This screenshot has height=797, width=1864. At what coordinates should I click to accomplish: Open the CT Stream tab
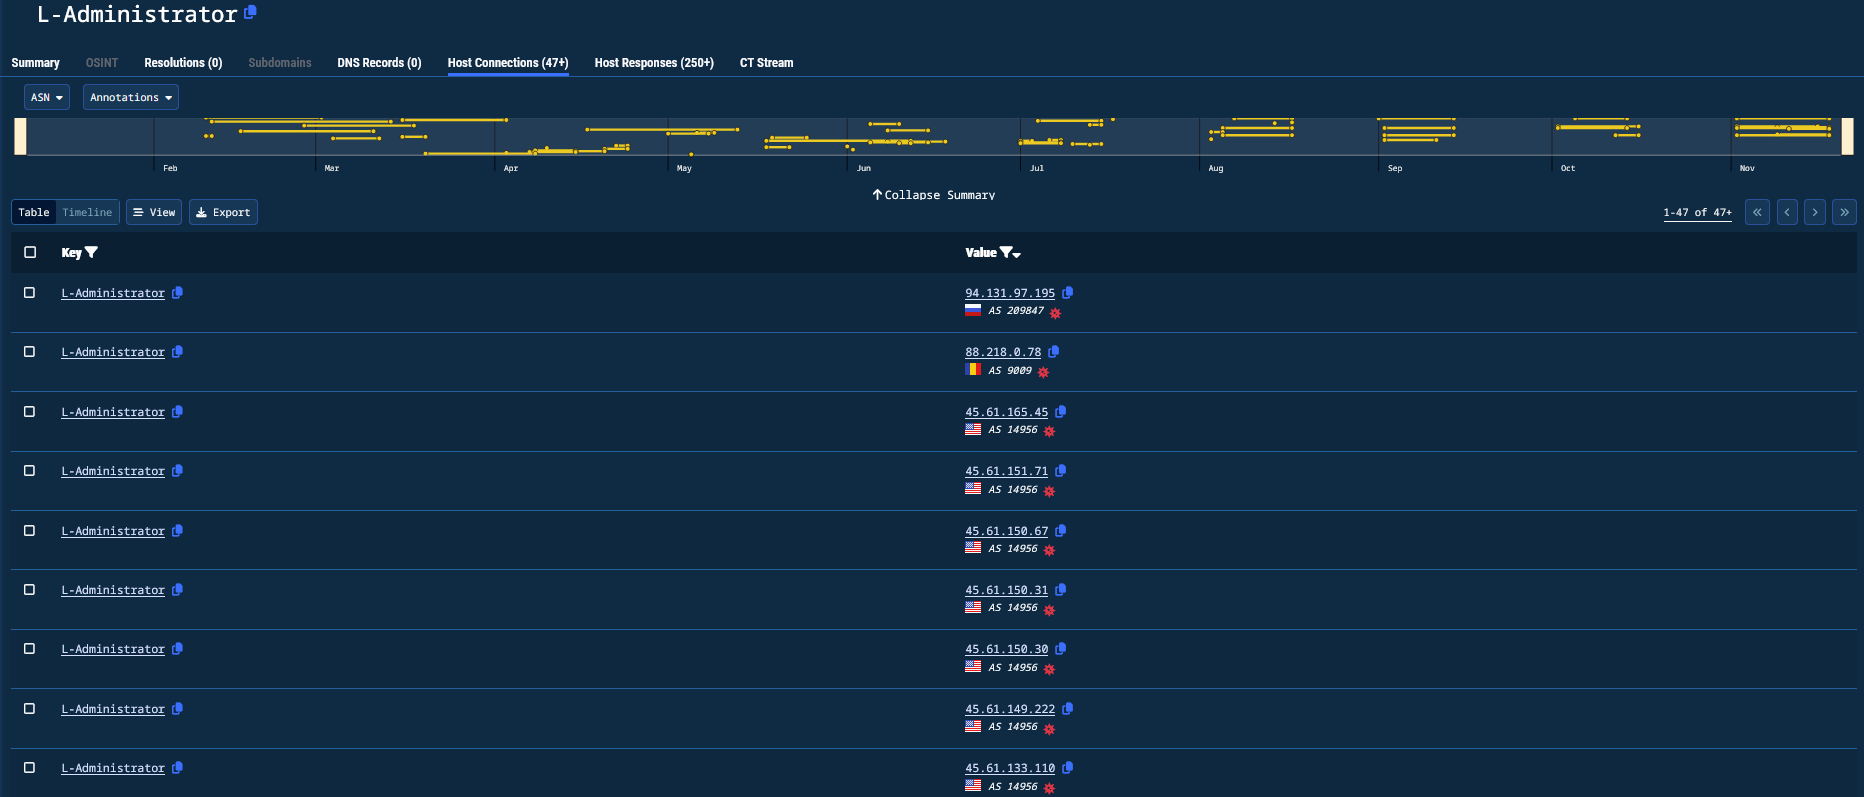(766, 63)
